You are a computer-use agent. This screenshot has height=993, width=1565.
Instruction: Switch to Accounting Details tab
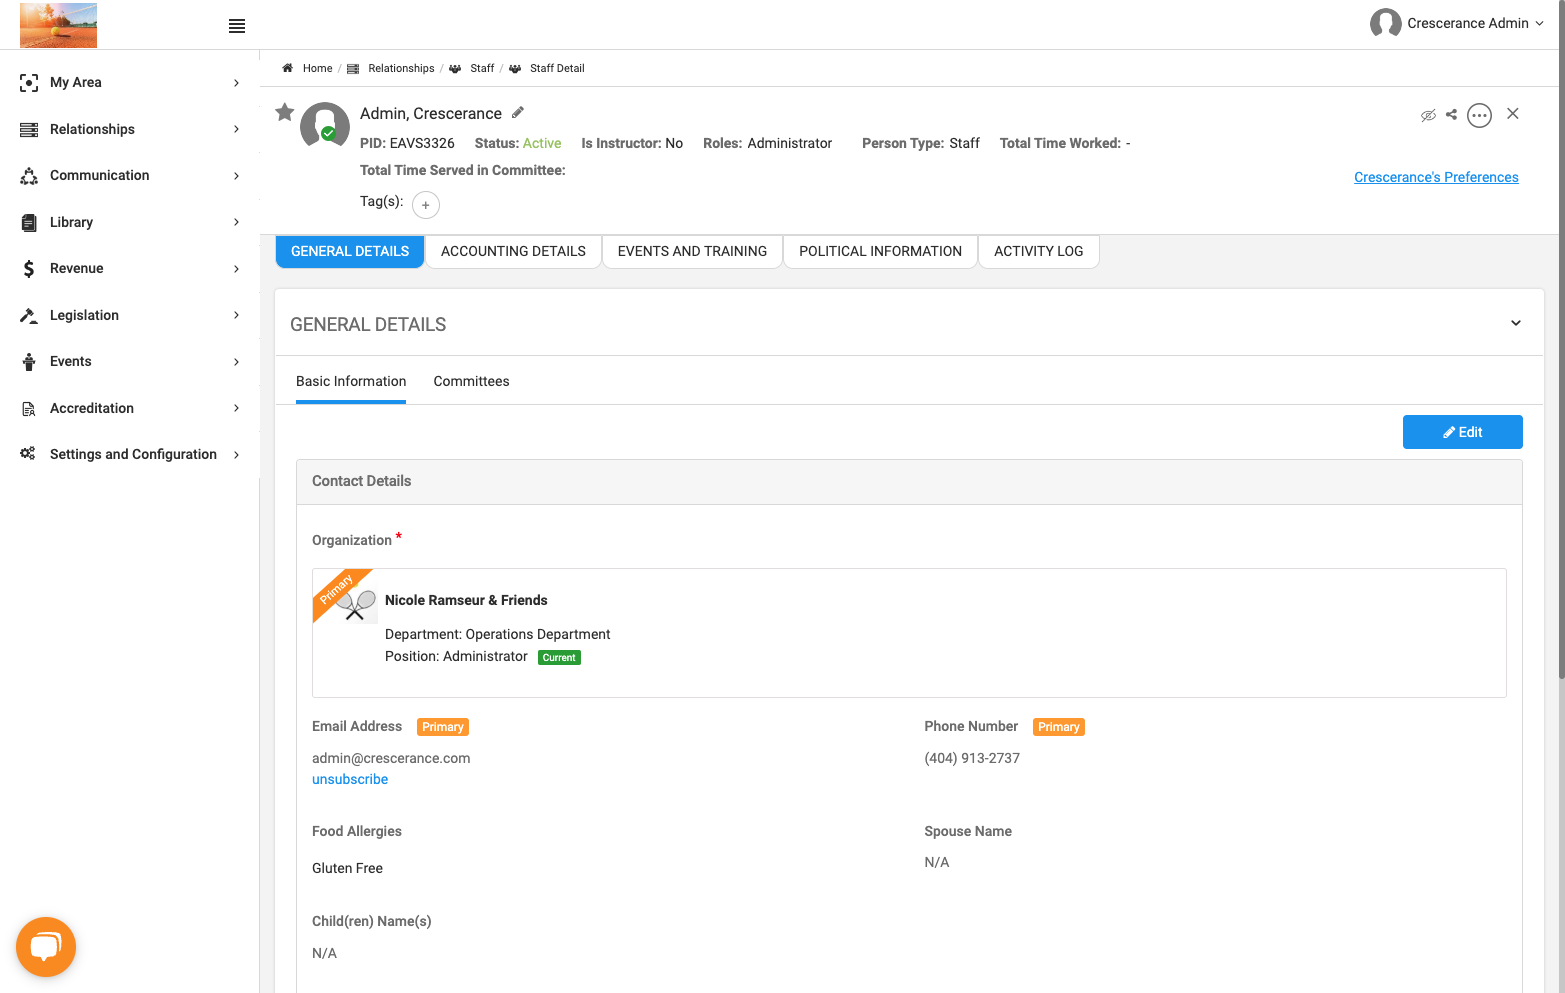[513, 251]
